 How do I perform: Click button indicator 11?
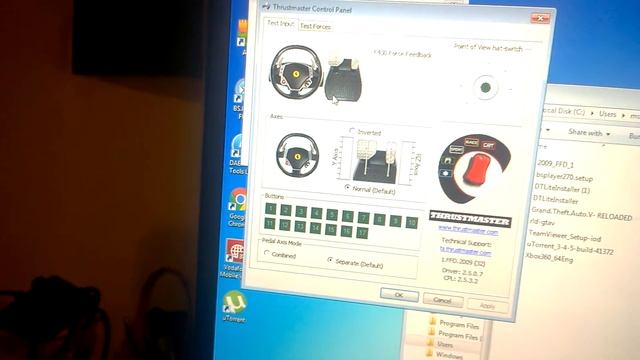(269, 223)
